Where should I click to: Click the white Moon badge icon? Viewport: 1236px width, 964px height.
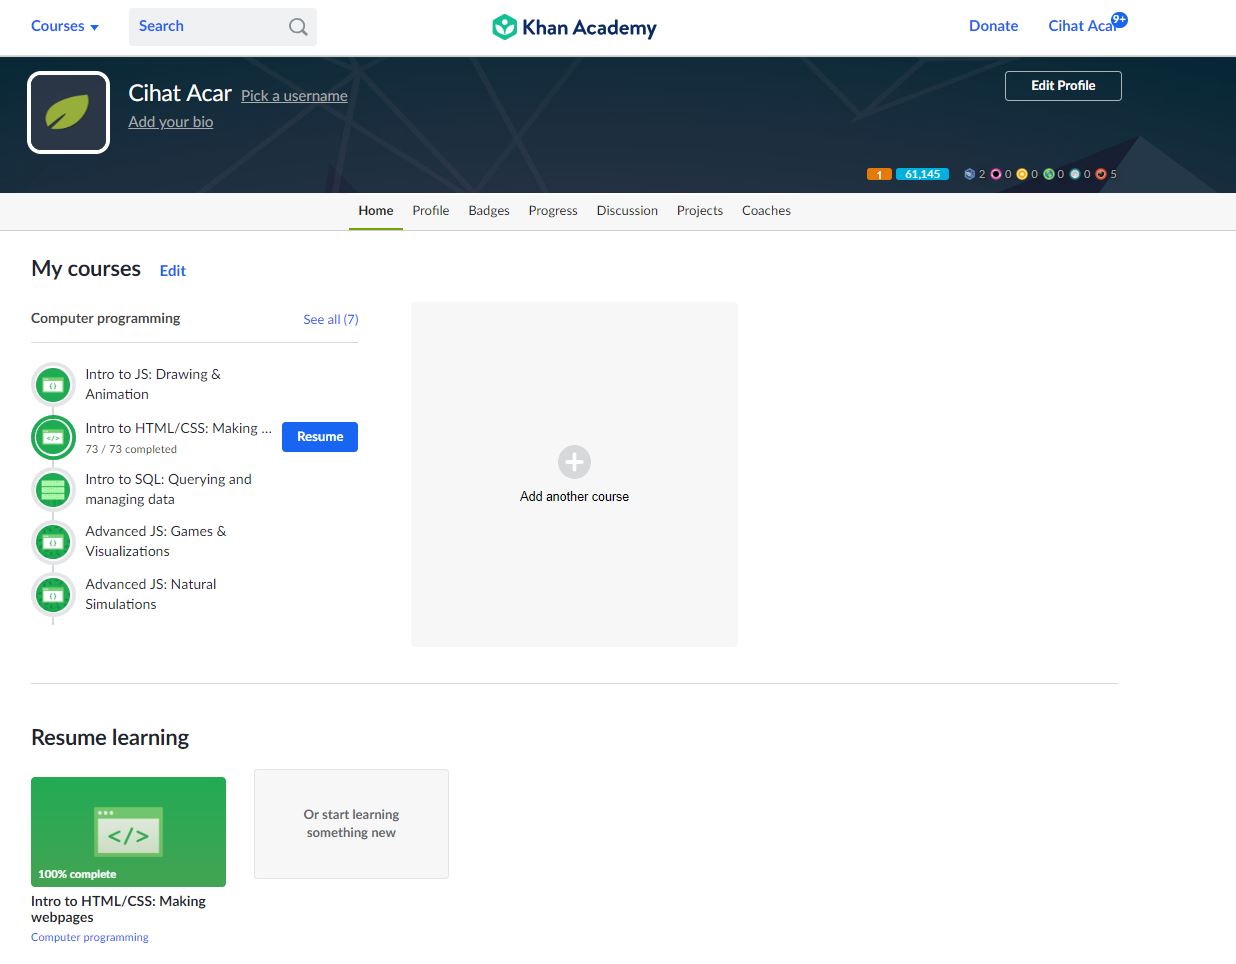(x=1075, y=174)
